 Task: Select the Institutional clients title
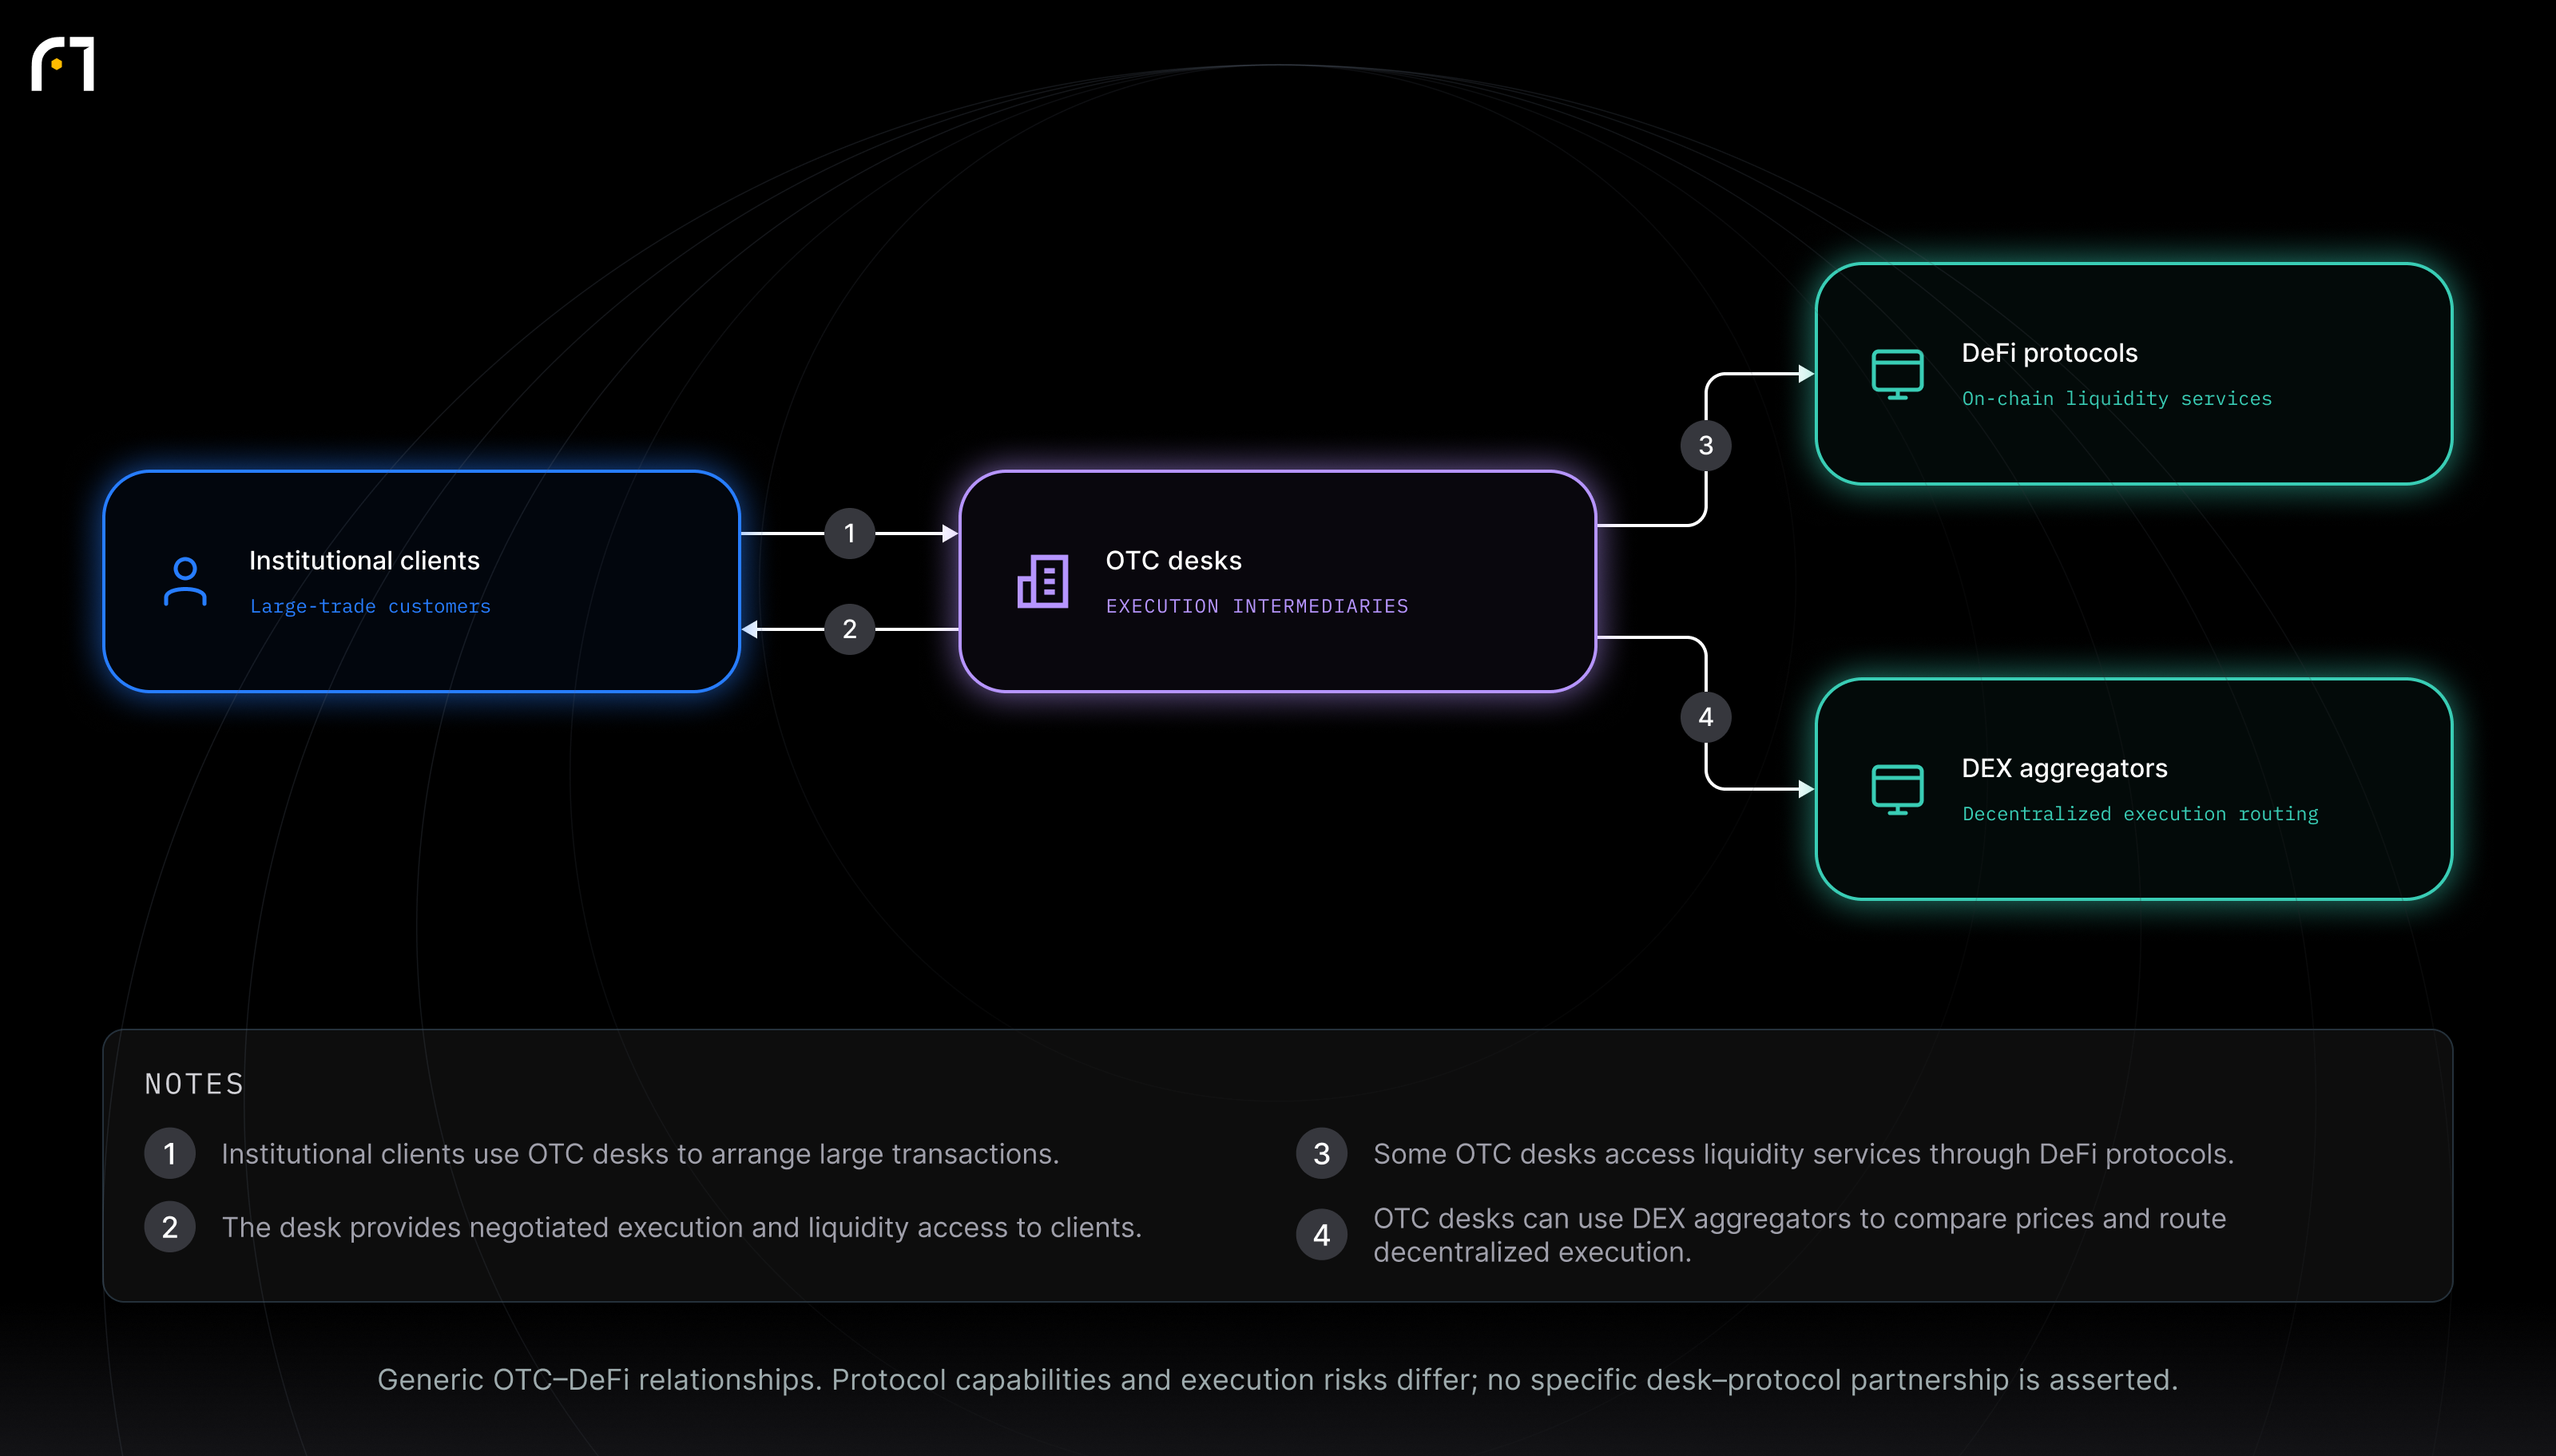[364, 560]
